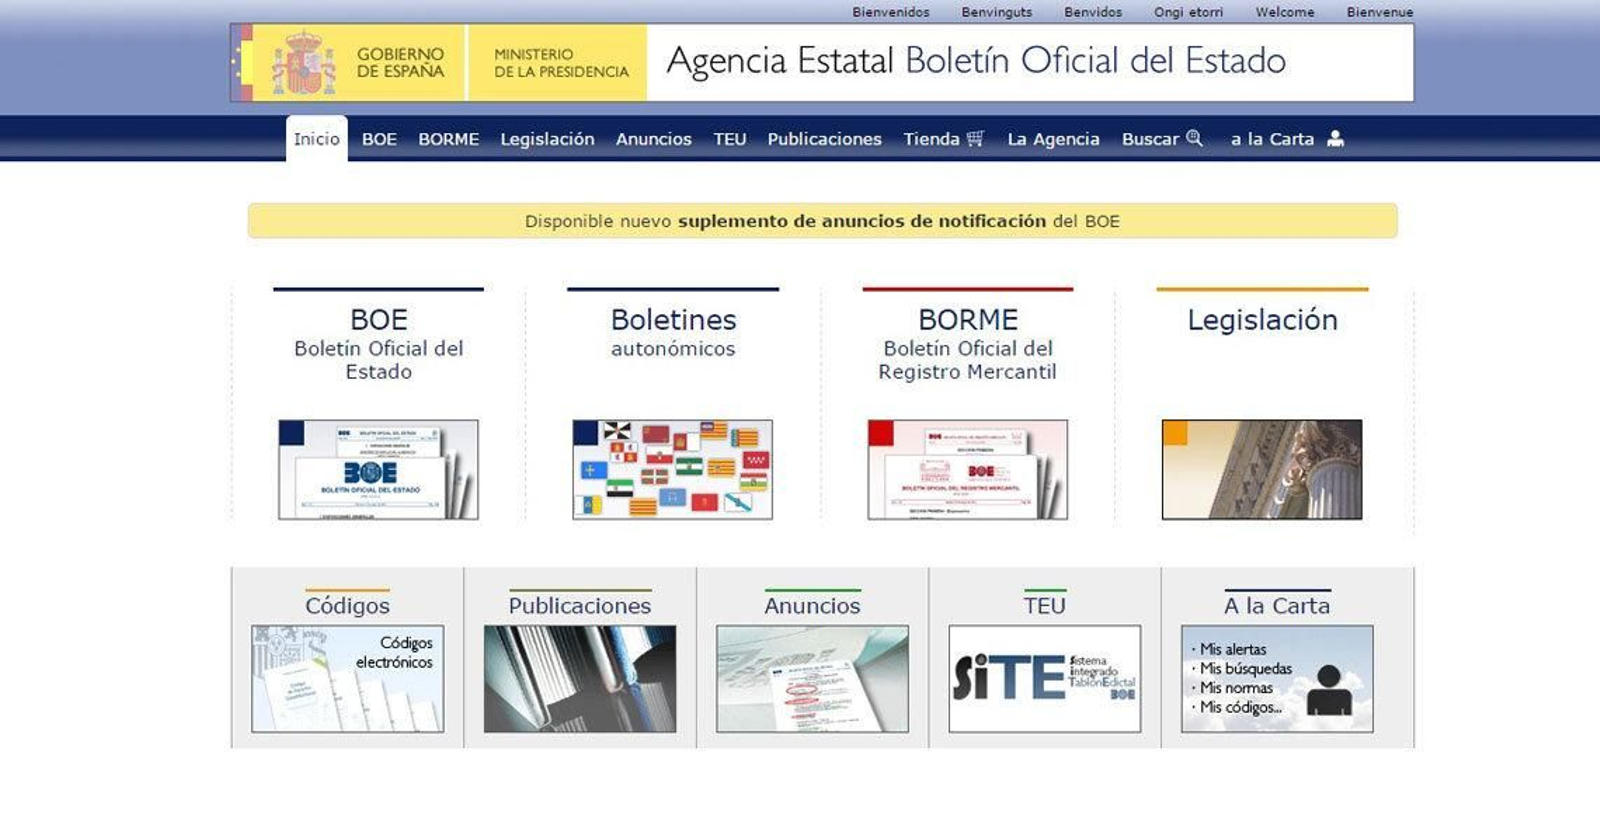Click the Legislación section heading
This screenshot has width=1600, height=814.
(1262, 320)
